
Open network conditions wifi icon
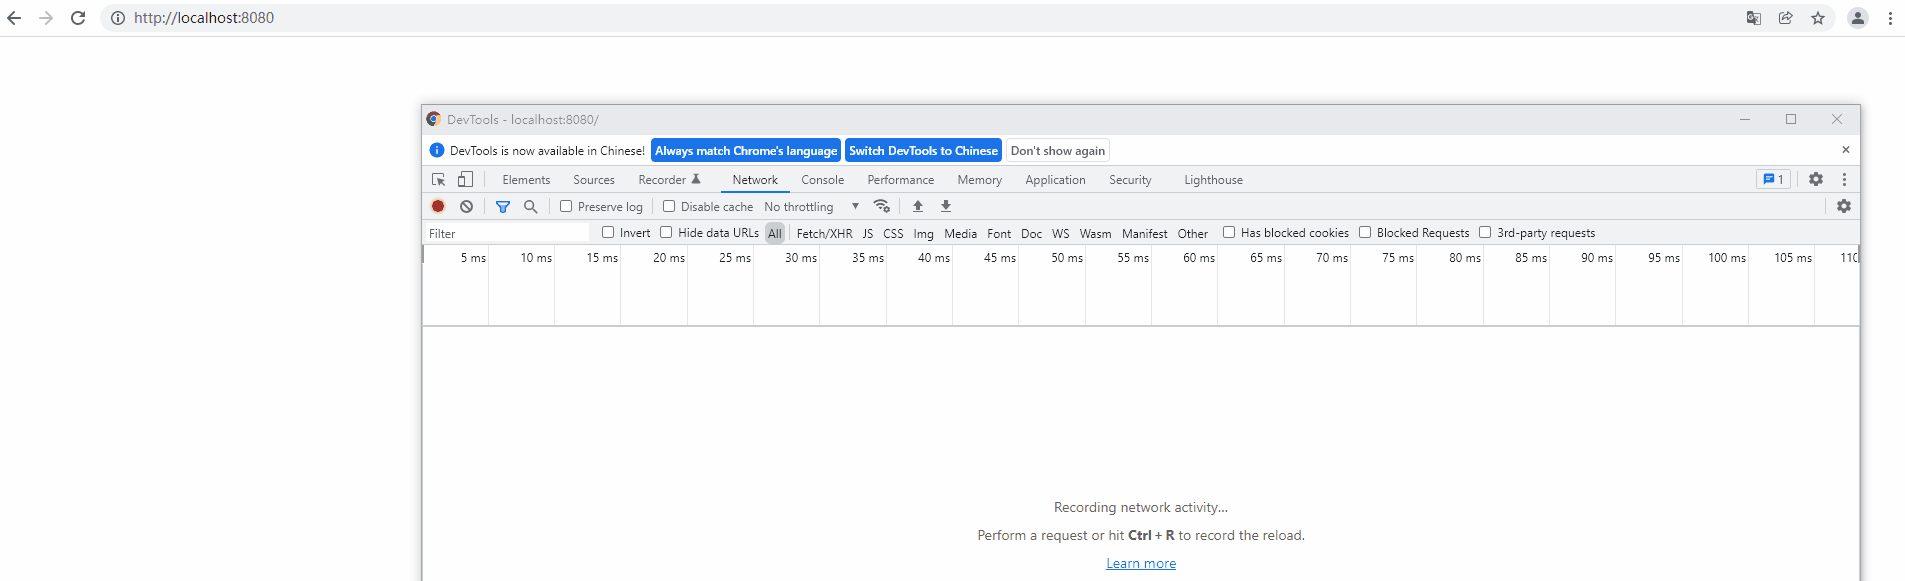(882, 206)
